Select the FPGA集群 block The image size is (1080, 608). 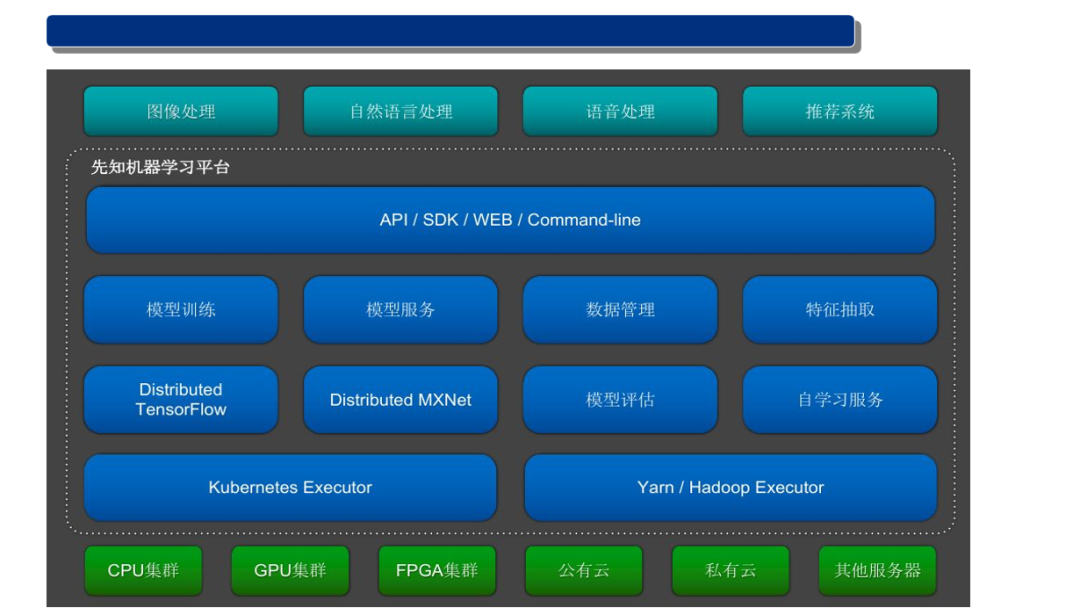pos(437,571)
